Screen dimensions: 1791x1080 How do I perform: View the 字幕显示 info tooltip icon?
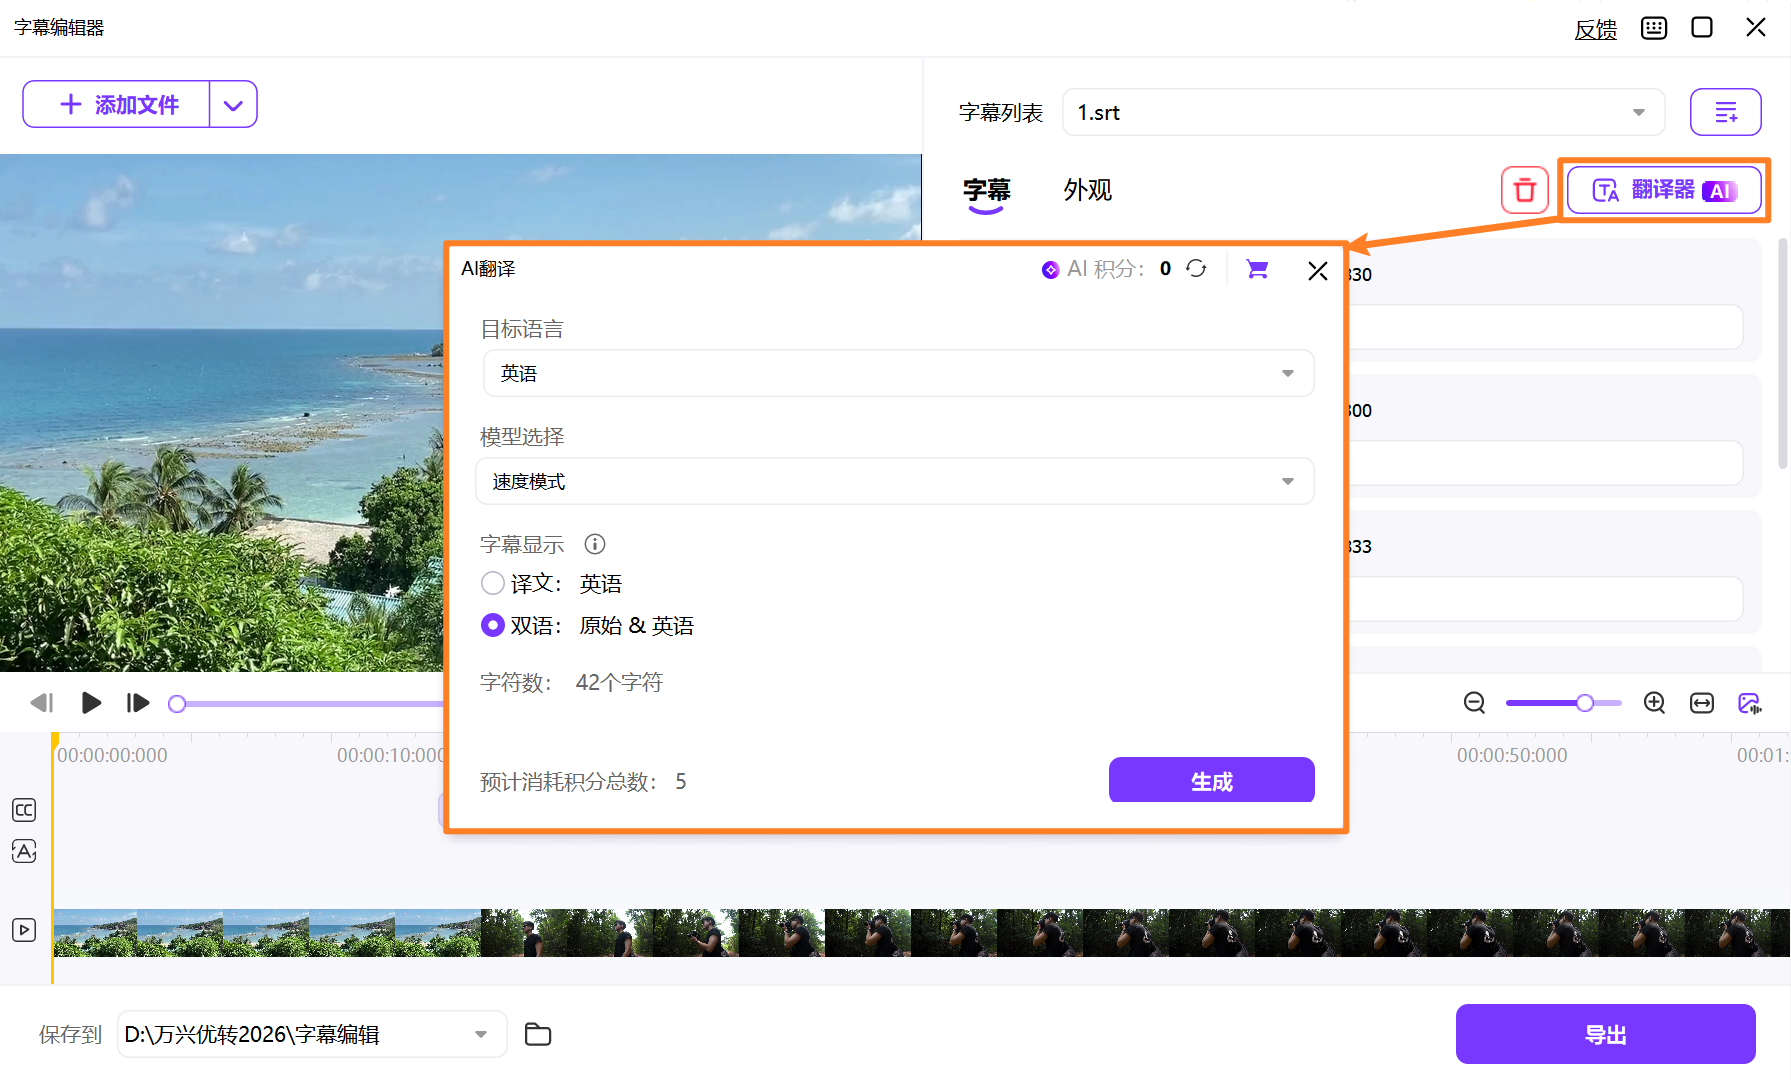pyautogui.click(x=595, y=544)
